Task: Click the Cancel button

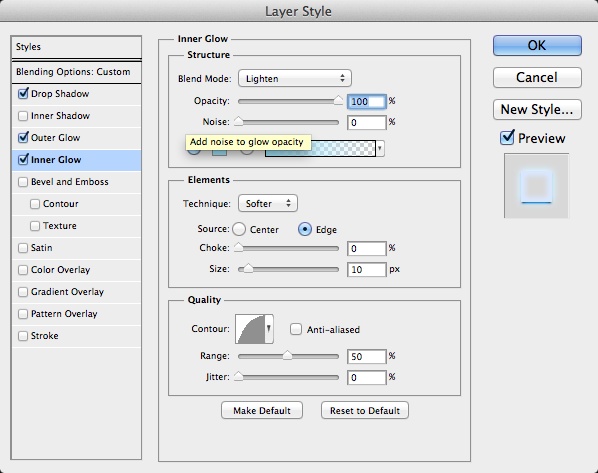Action: click(537, 77)
